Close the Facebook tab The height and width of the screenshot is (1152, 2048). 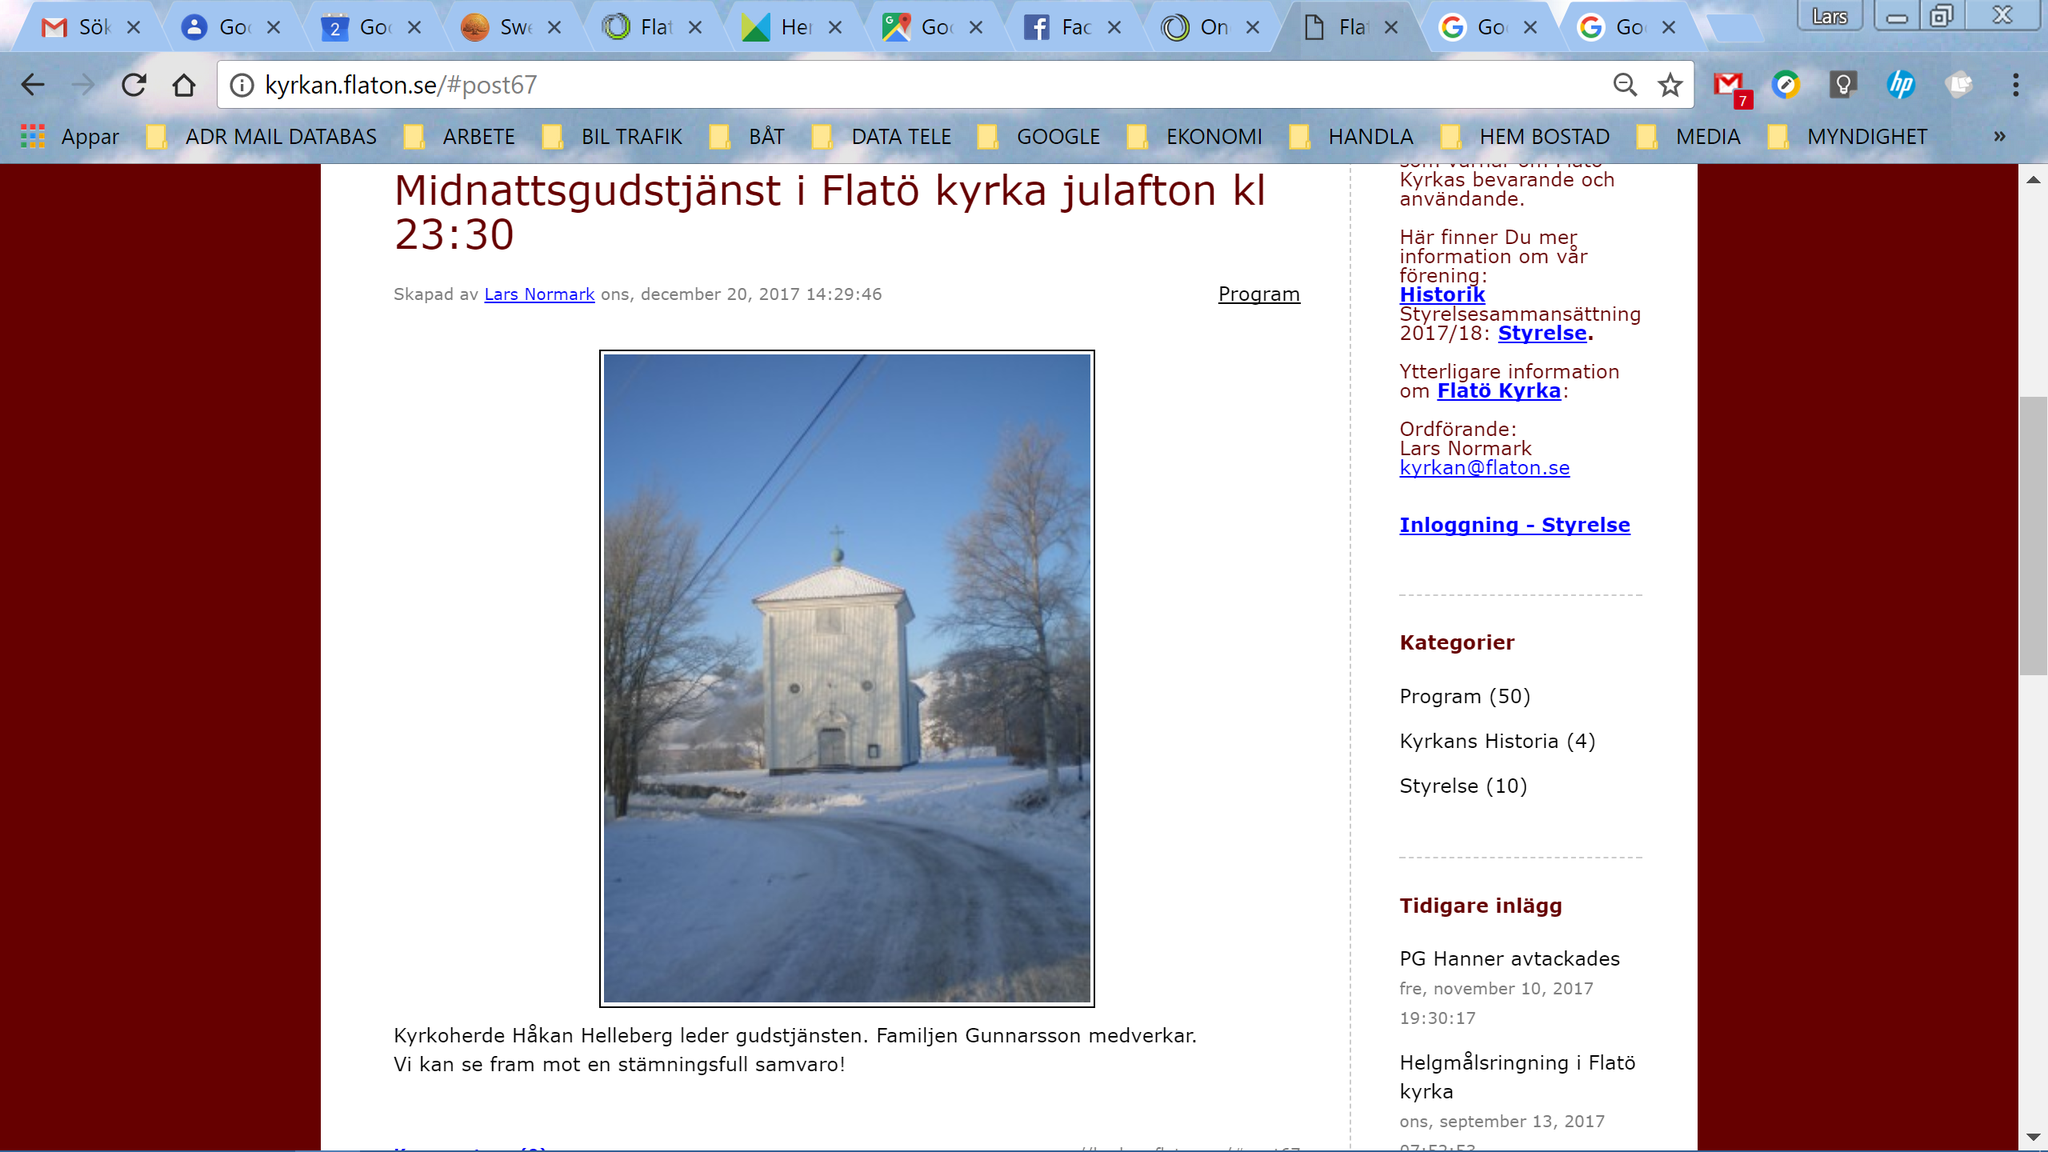[x=1114, y=27]
